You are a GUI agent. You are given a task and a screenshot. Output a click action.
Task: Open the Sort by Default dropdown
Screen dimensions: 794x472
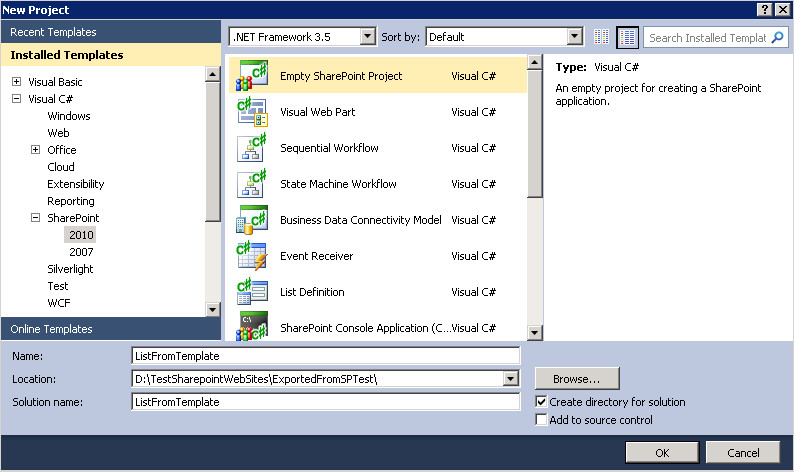(574, 36)
